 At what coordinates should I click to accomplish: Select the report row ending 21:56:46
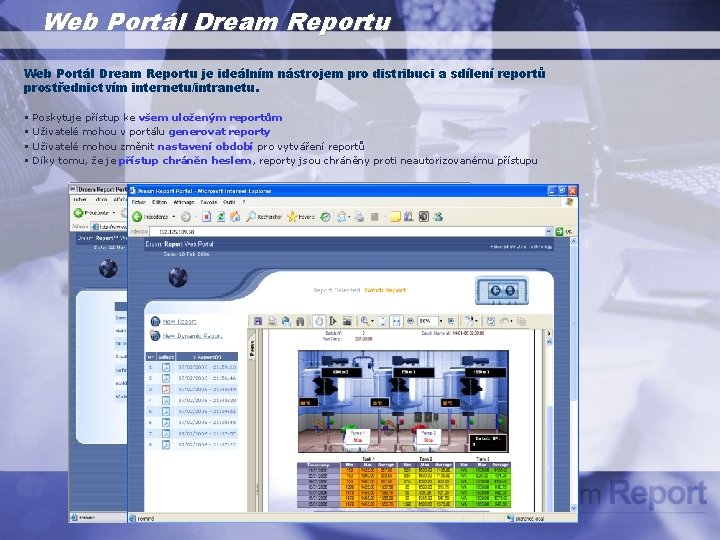click(192, 378)
